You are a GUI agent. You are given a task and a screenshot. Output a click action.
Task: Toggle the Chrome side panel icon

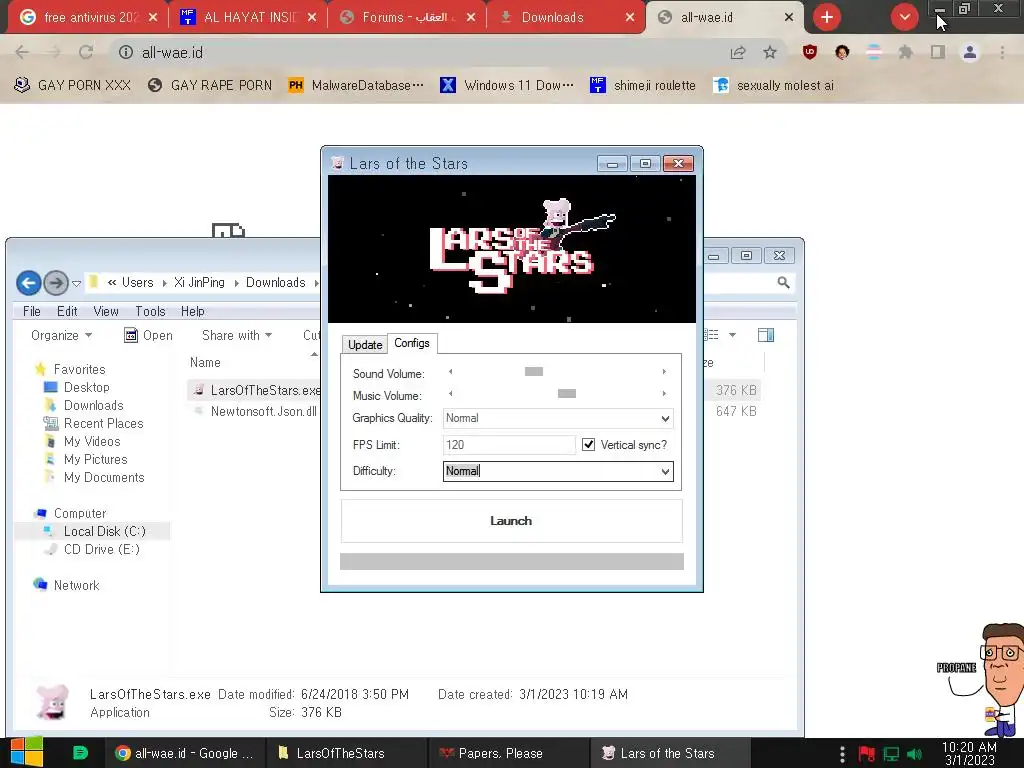(x=938, y=52)
